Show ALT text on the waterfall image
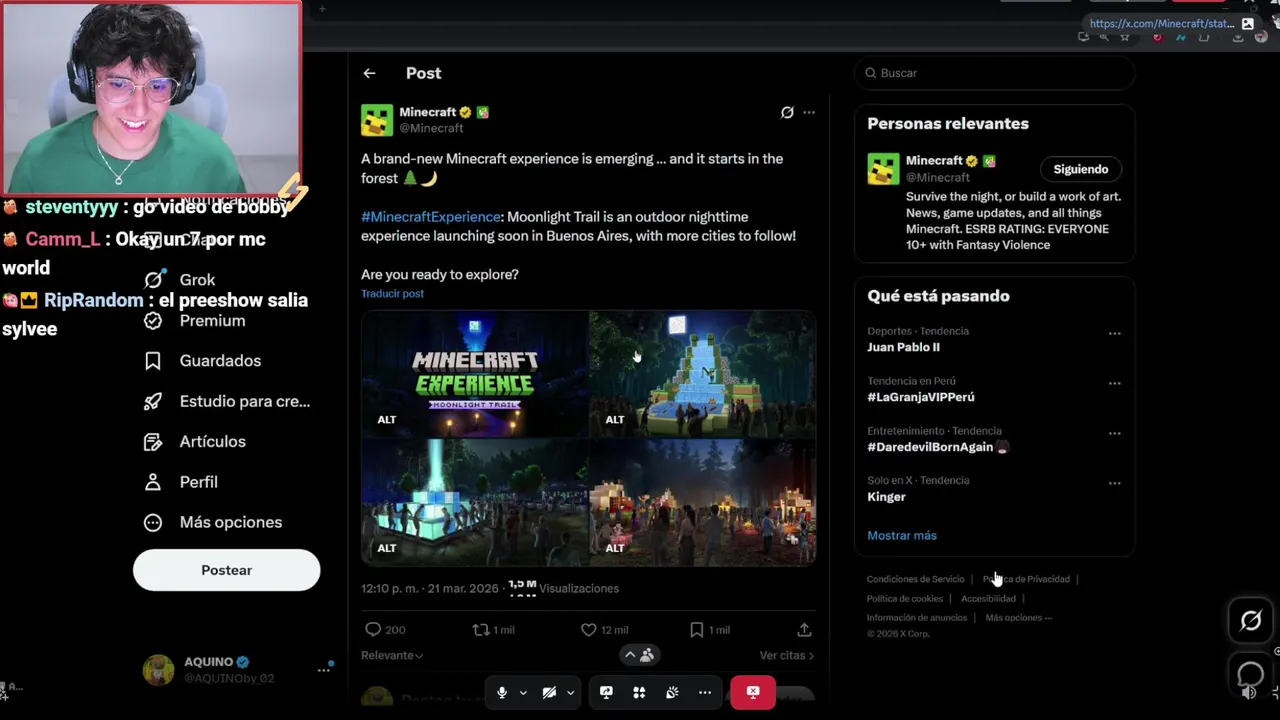 click(614, 420)
